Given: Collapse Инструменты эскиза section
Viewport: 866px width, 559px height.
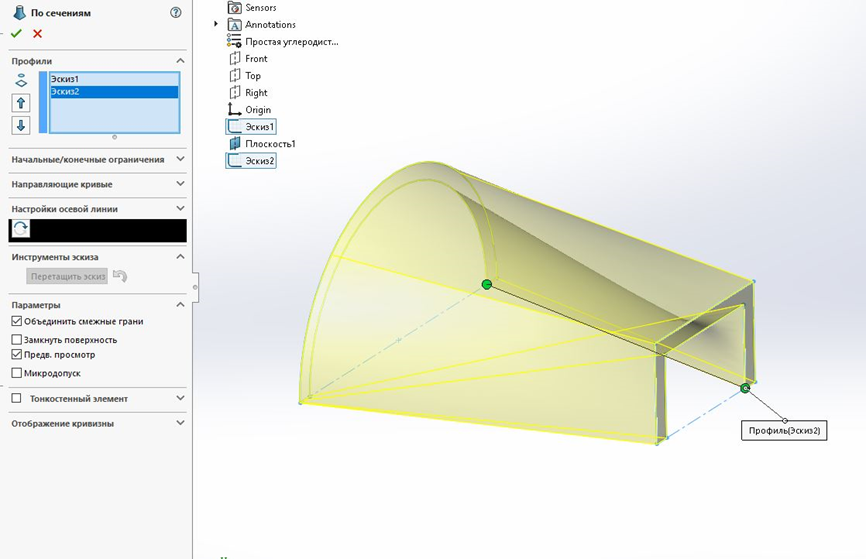Looking at the screenshot, I should pyautogui.click(x=180, y=257).
